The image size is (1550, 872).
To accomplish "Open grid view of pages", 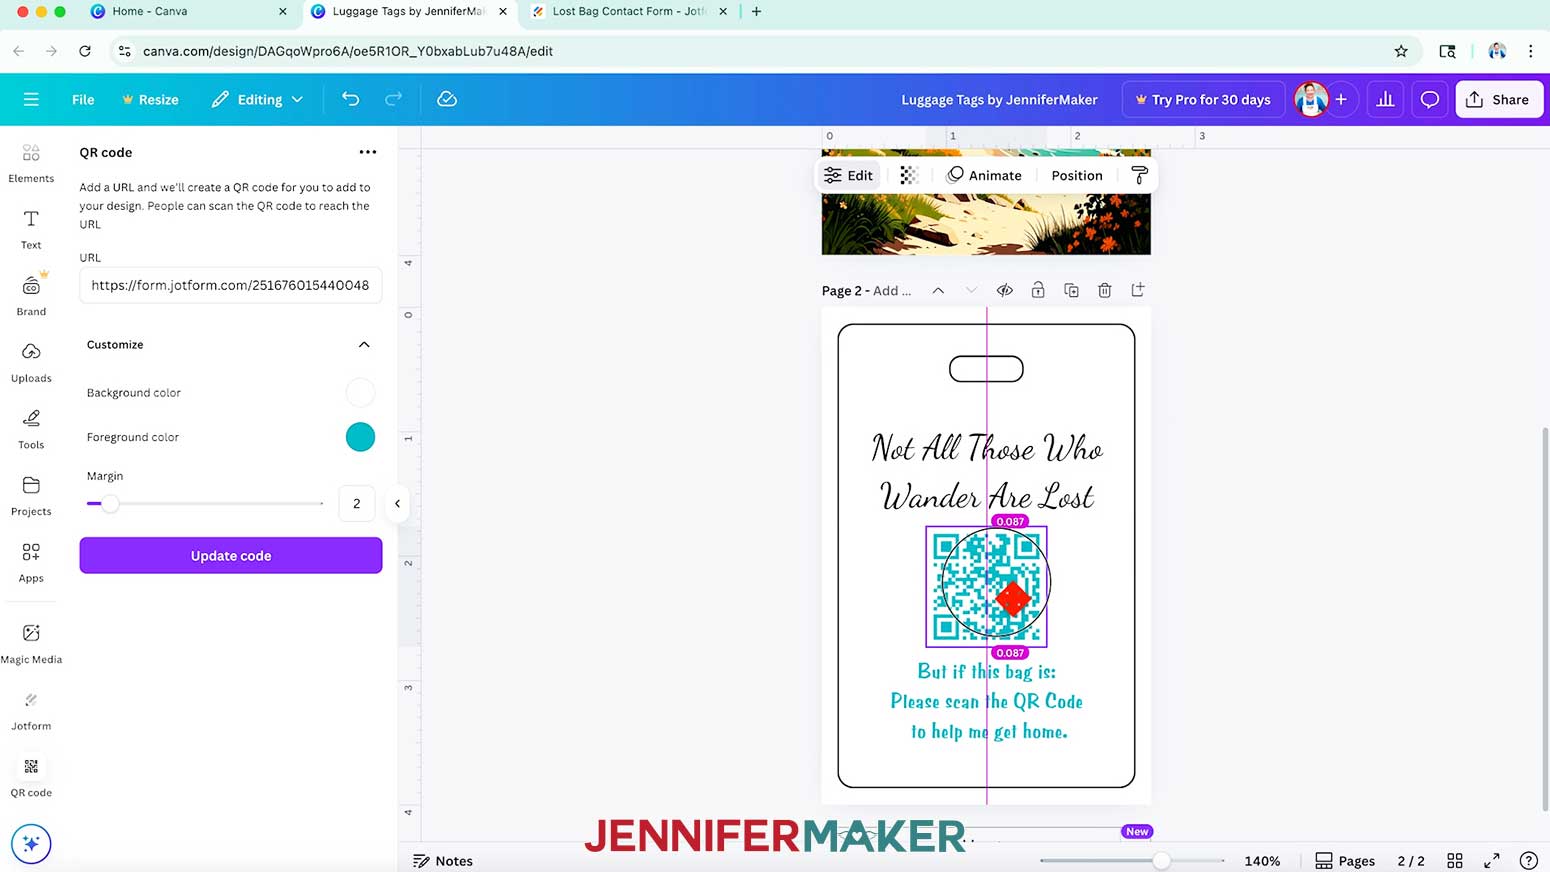I will (x=1455, y=860).
